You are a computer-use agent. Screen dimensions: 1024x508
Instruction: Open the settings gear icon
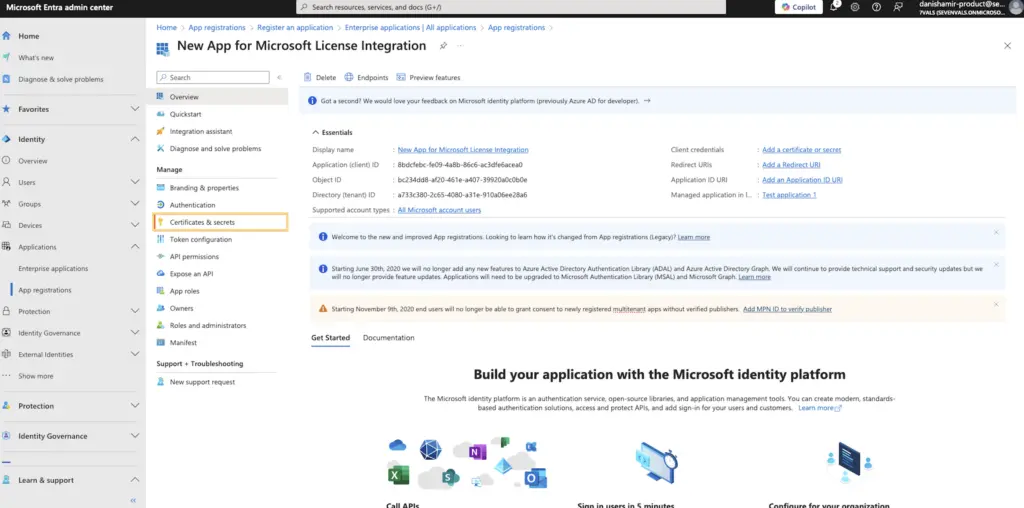tap(855, 7)
